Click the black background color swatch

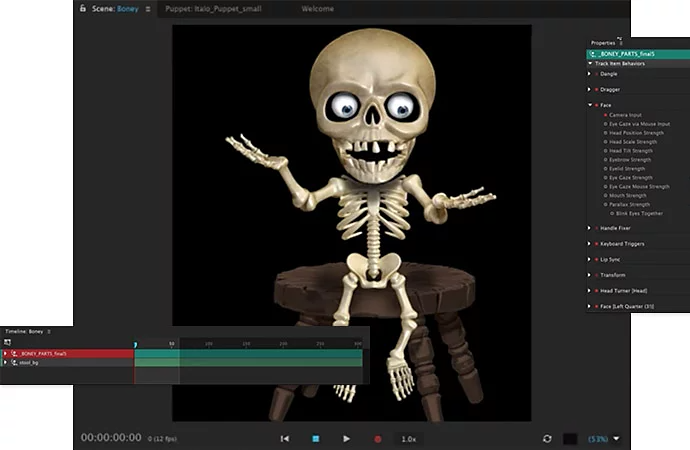pyautogui.click(x=570, y=438)
